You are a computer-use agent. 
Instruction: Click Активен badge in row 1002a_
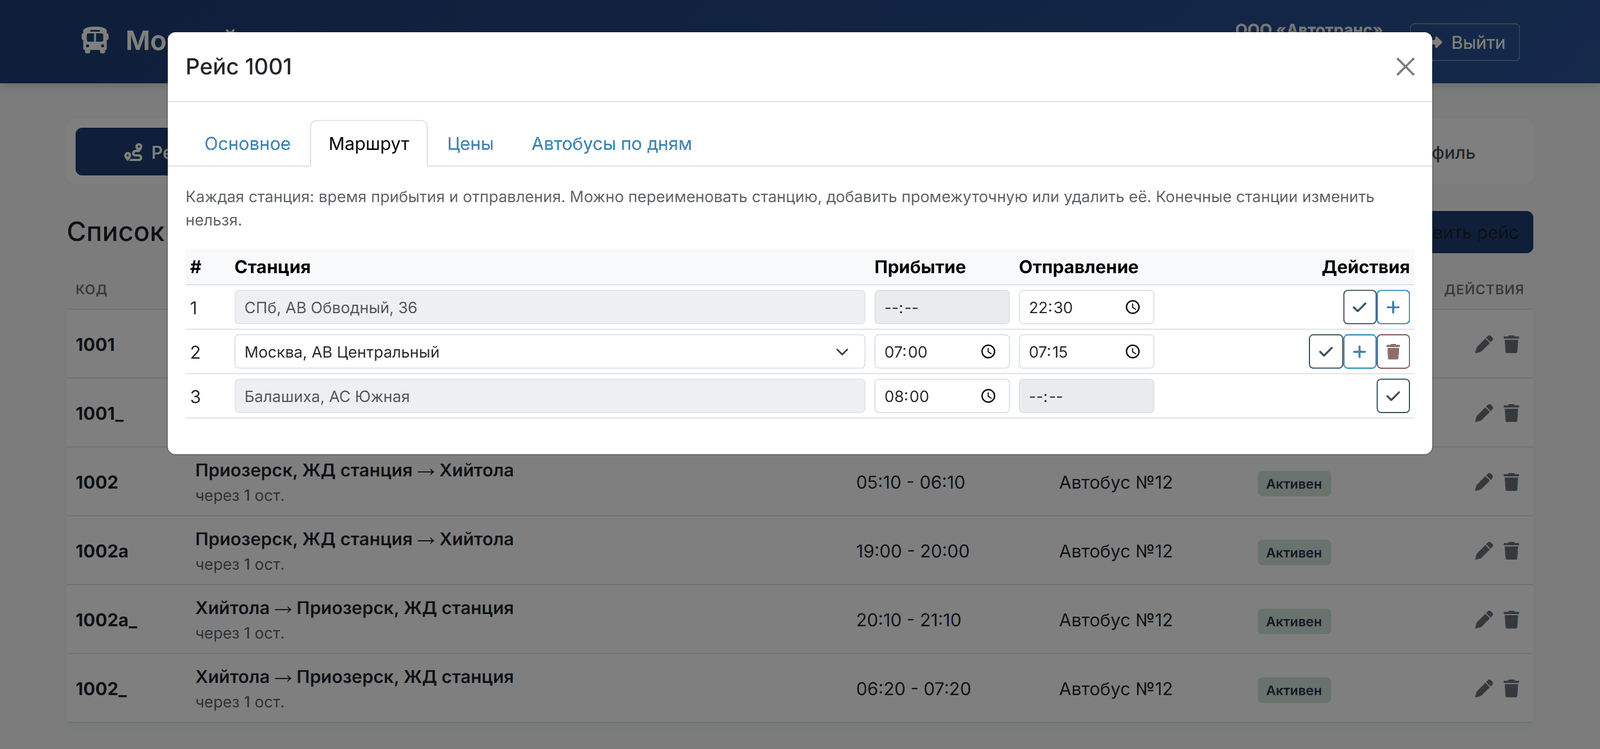(1294, 621)
